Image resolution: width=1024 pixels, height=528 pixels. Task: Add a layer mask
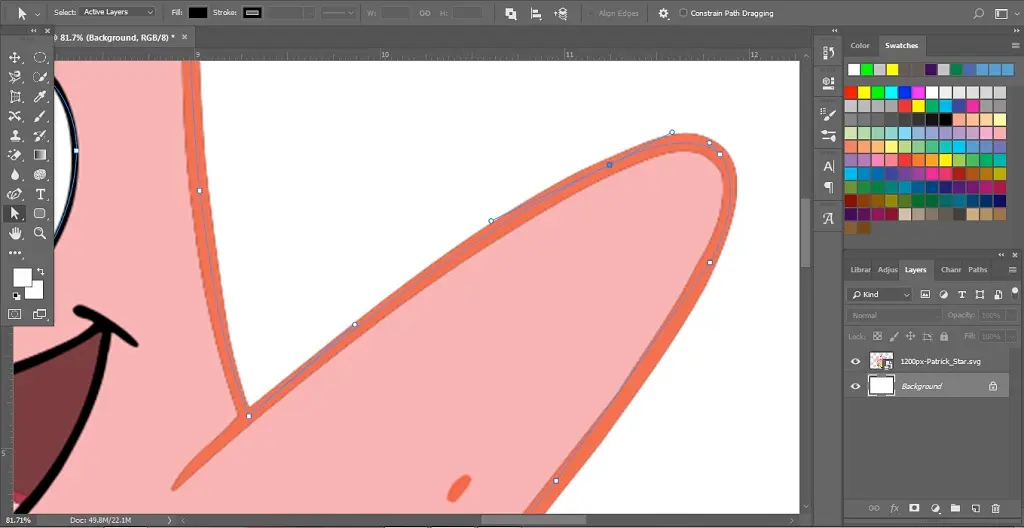point(914,508)
